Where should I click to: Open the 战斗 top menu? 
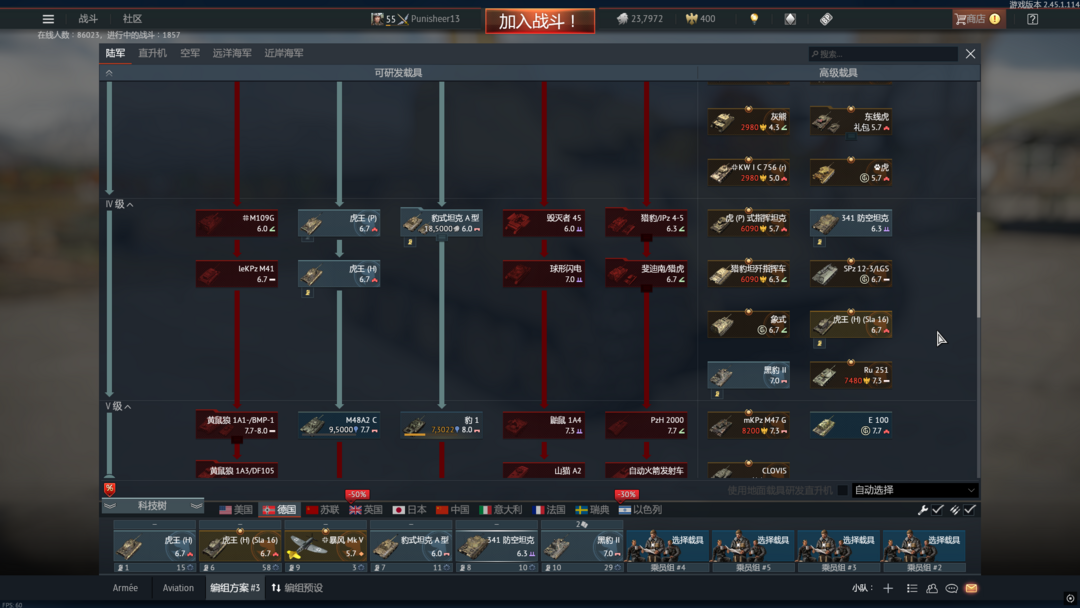click(x=88, y=19)
